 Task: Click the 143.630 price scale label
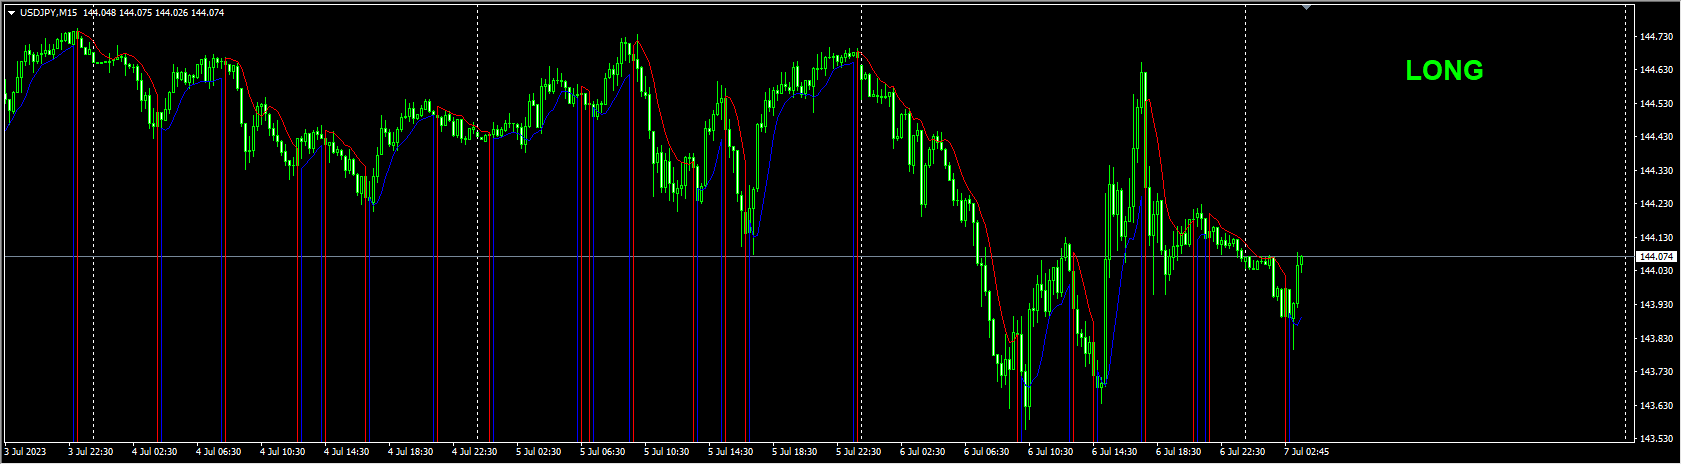(1656, 406)
